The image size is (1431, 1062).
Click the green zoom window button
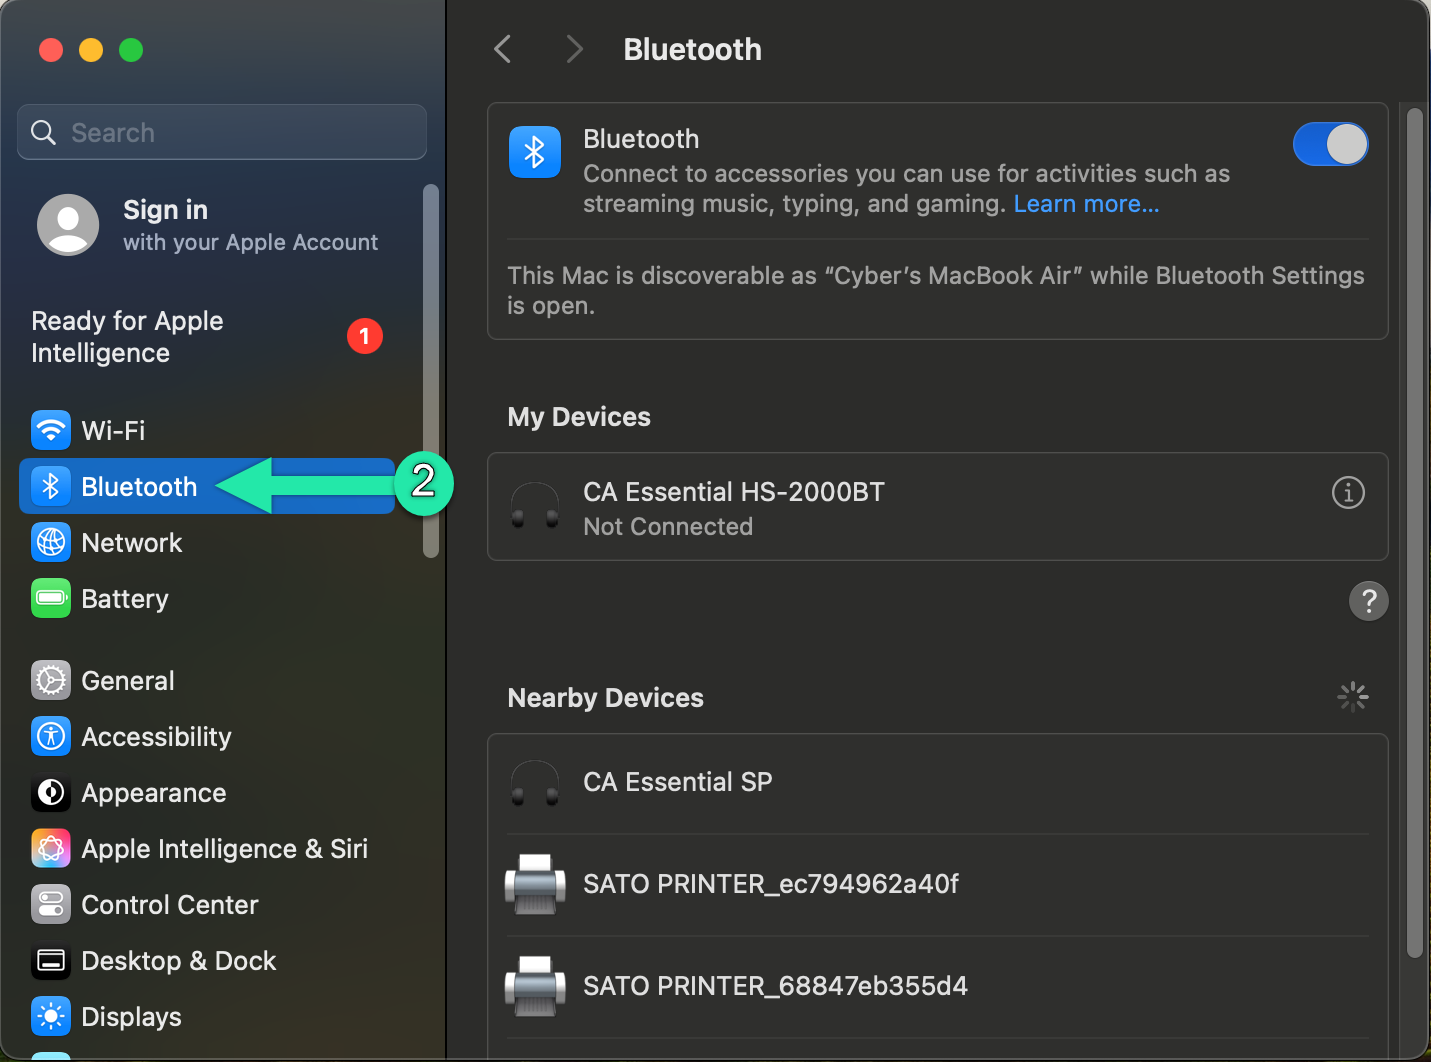pyautogui.click(x=131, y=50)
